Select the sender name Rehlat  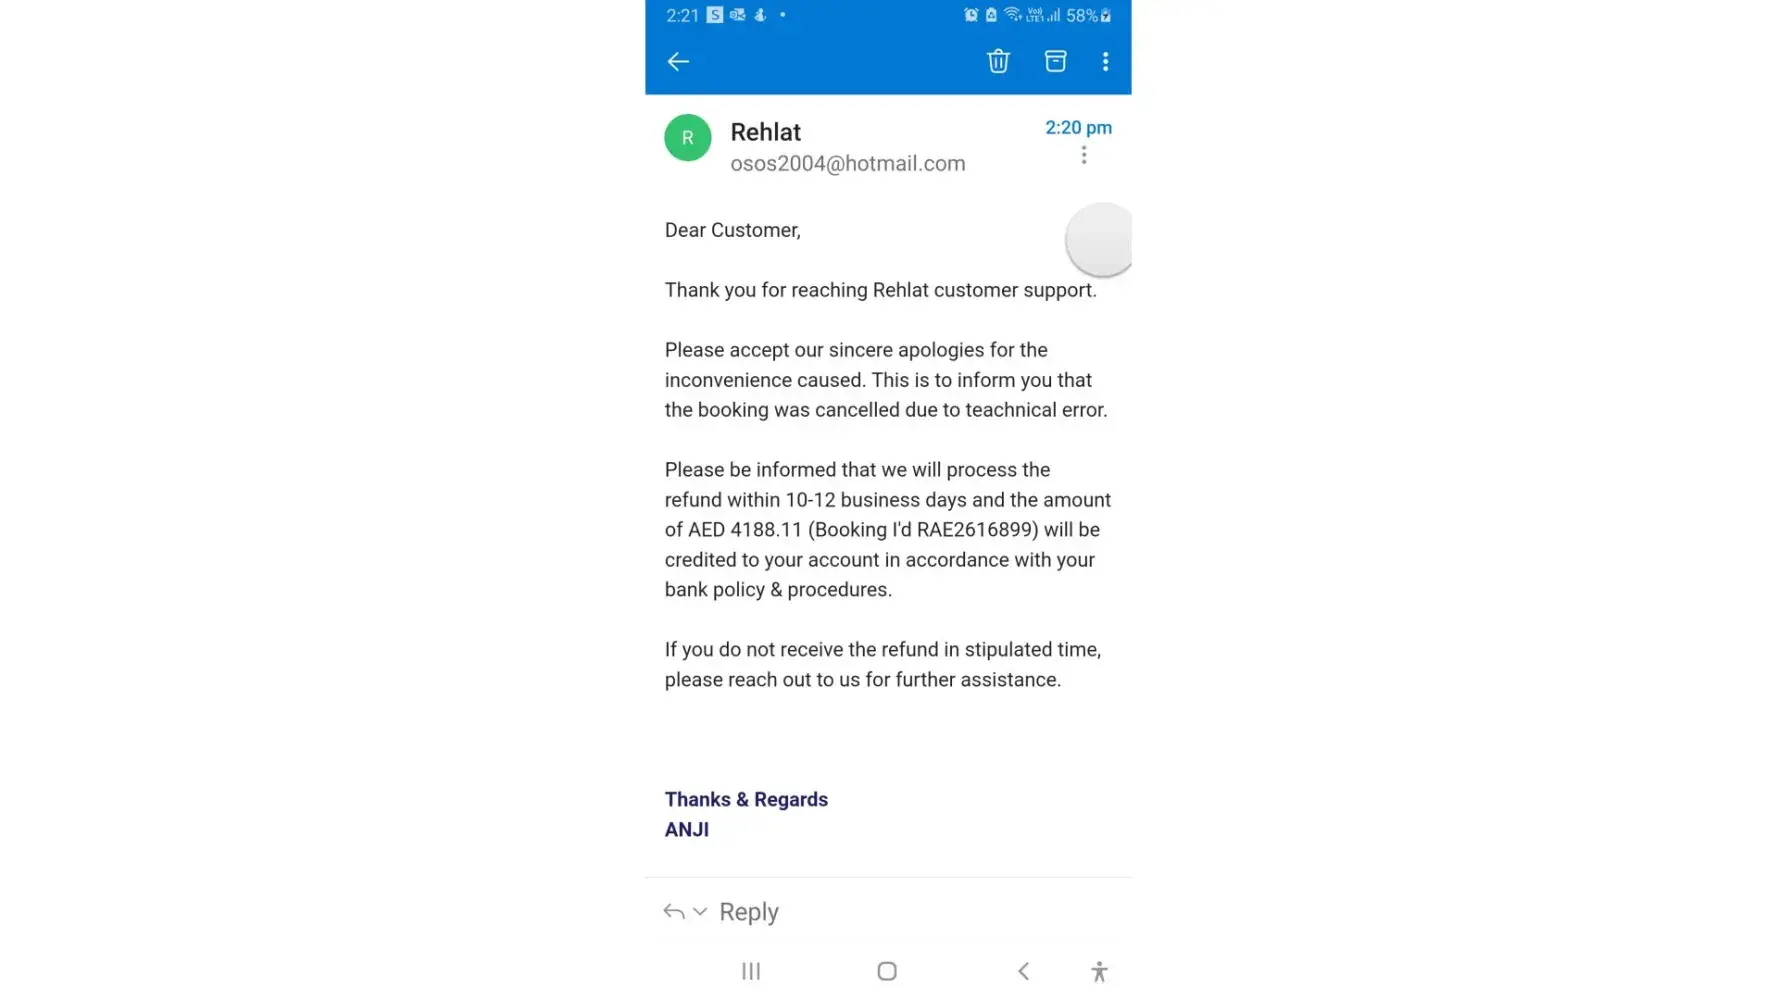[765, 132]
